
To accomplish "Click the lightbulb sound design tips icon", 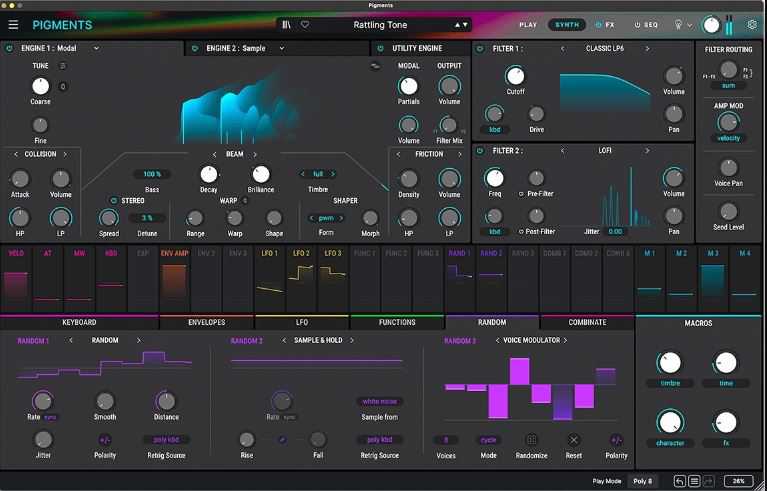I will [678, 25].
